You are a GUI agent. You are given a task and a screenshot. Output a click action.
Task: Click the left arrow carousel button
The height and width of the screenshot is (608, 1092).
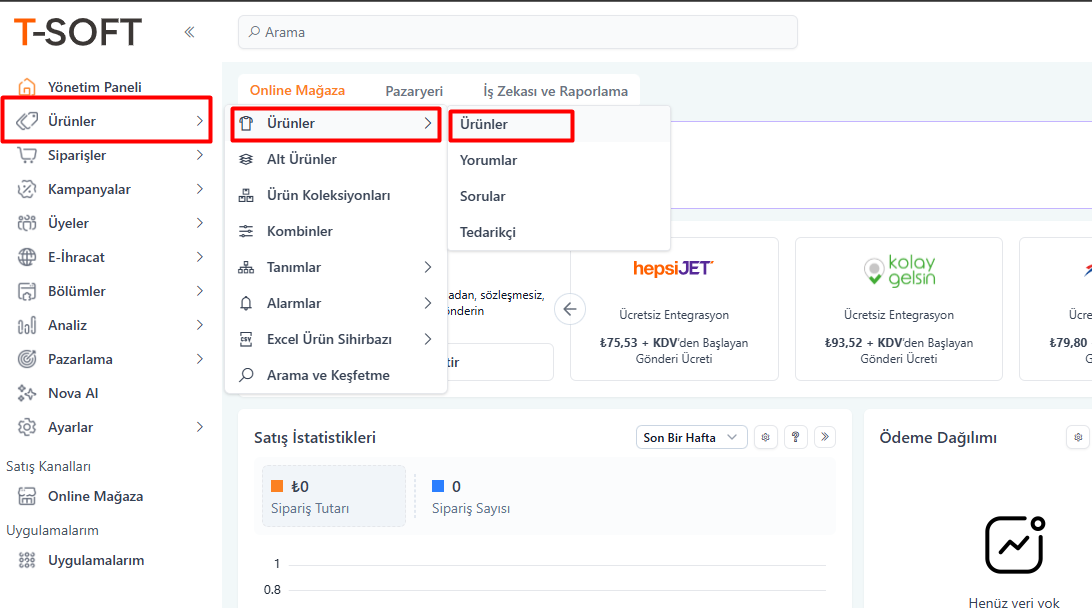point(570,309)
